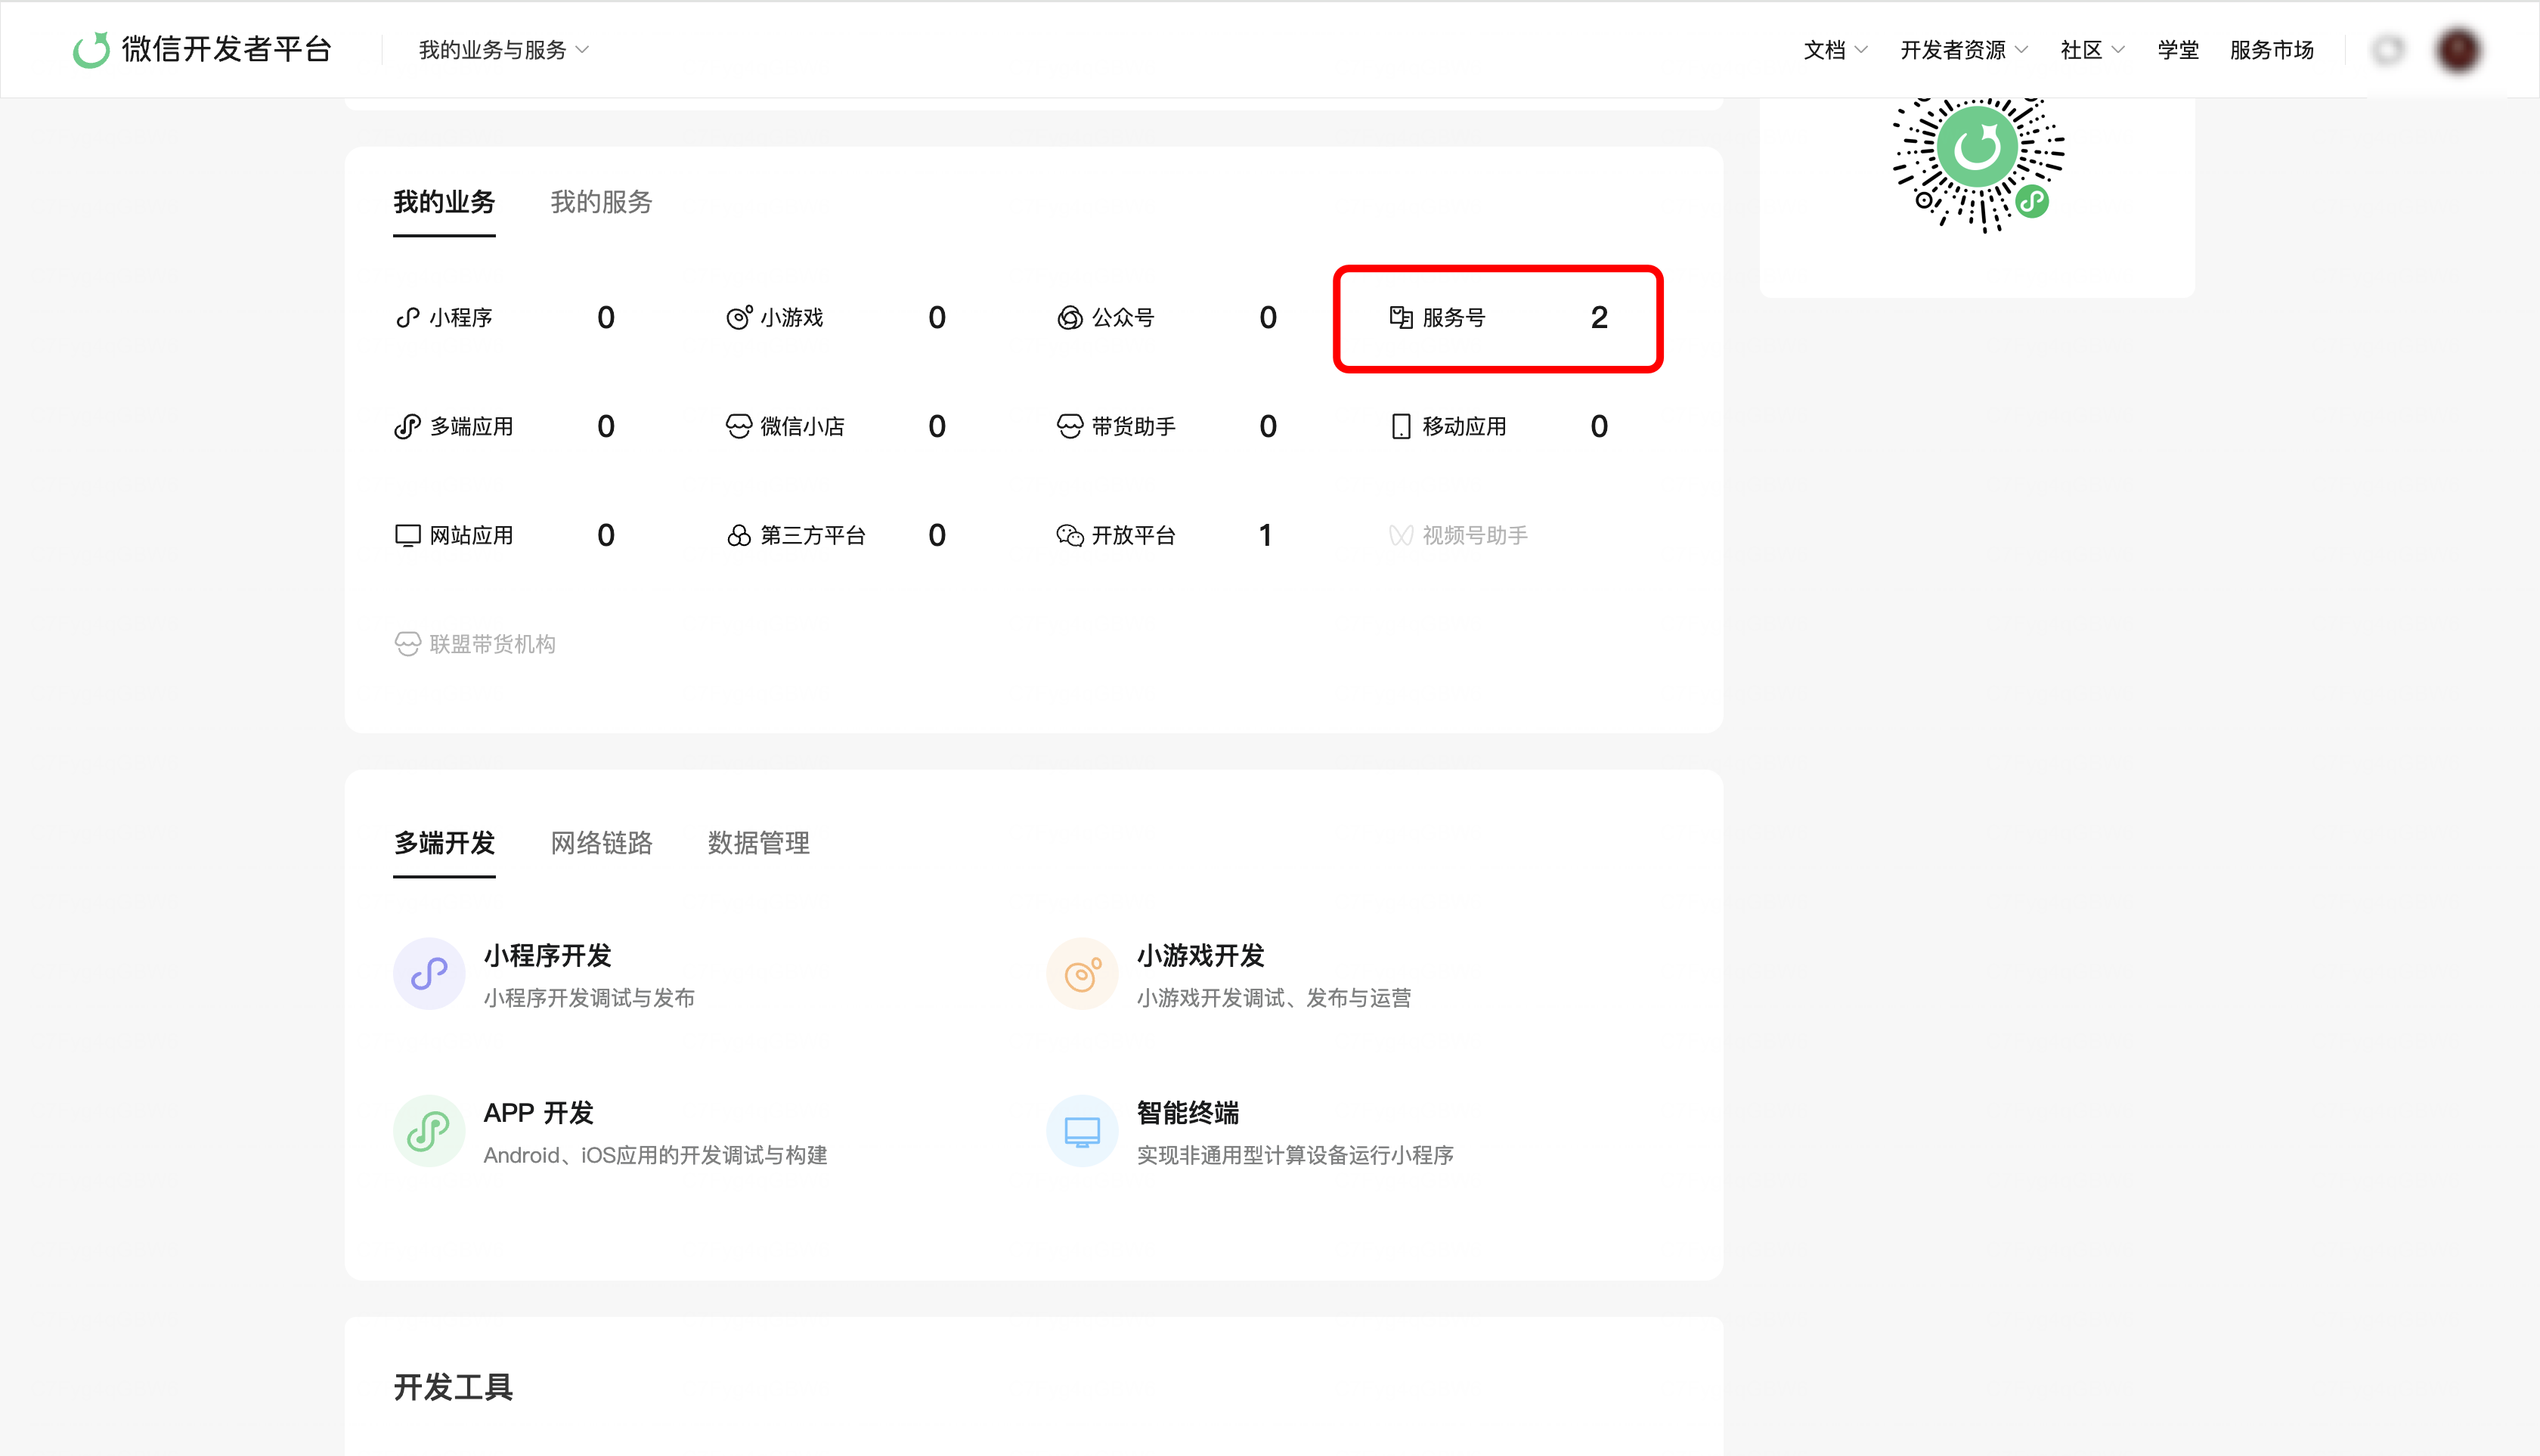Click the green APP 开发 round icon
The width and height of the screenshot is (2540, 1456).
tap(429, 1131)
